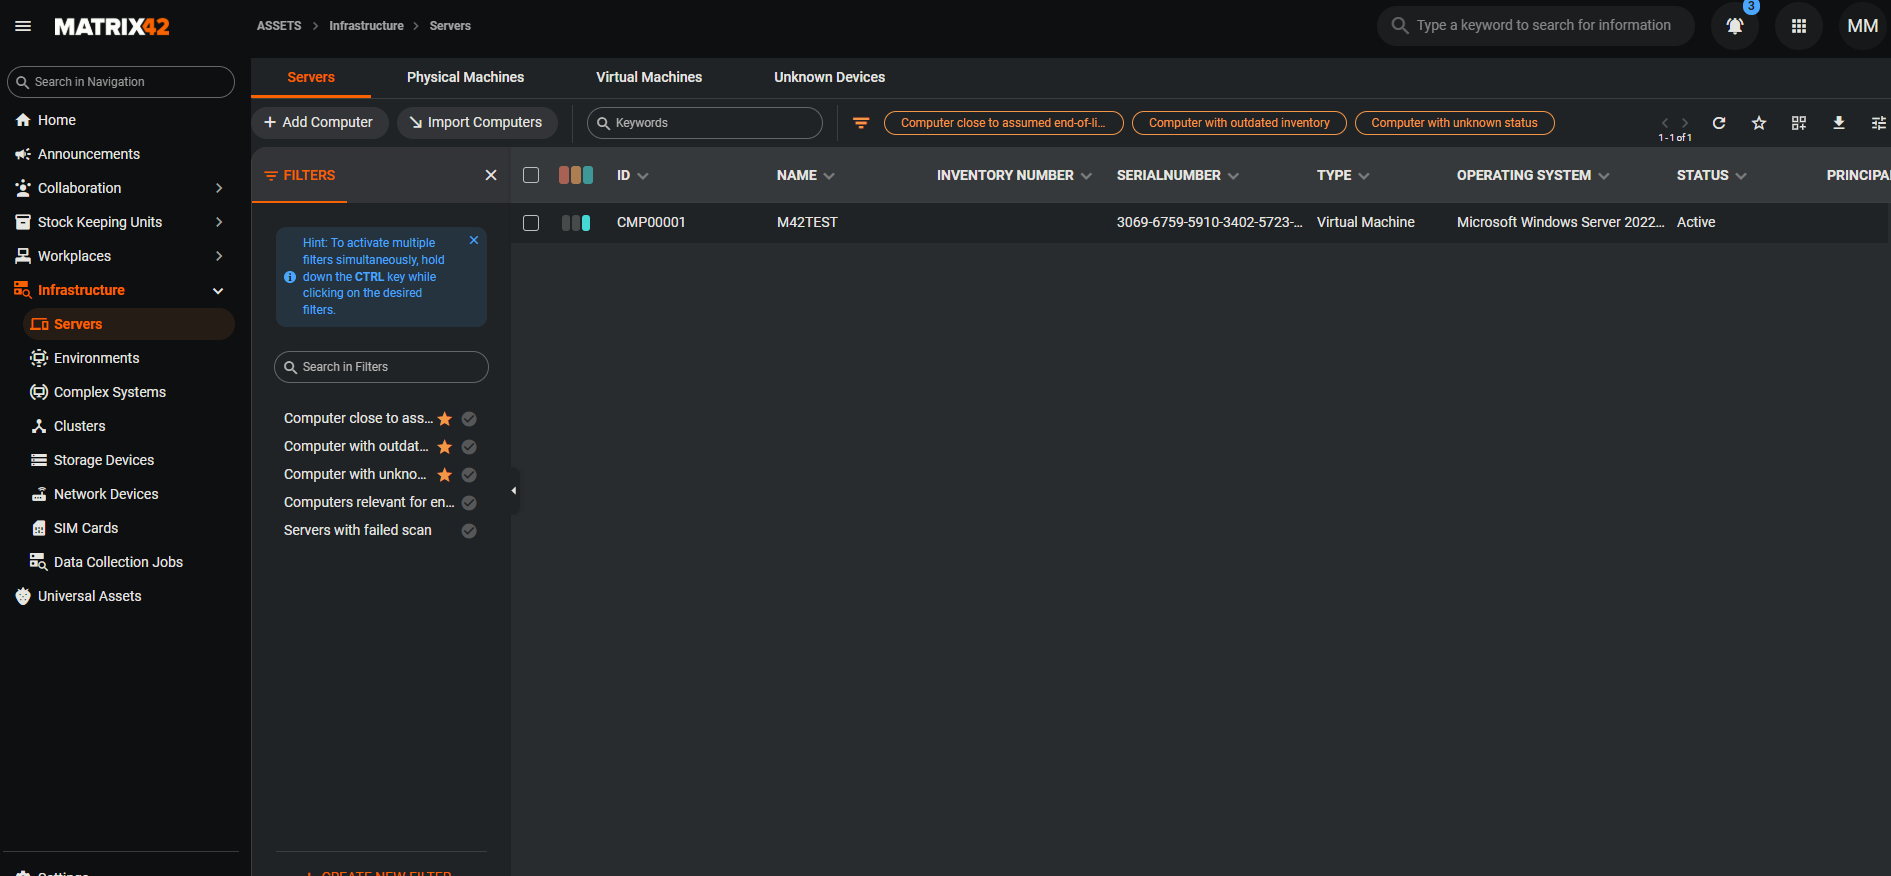Screen dimensions: 1891x876
Task: Sort by SERIALNUMBER column
Action: 1178,175
